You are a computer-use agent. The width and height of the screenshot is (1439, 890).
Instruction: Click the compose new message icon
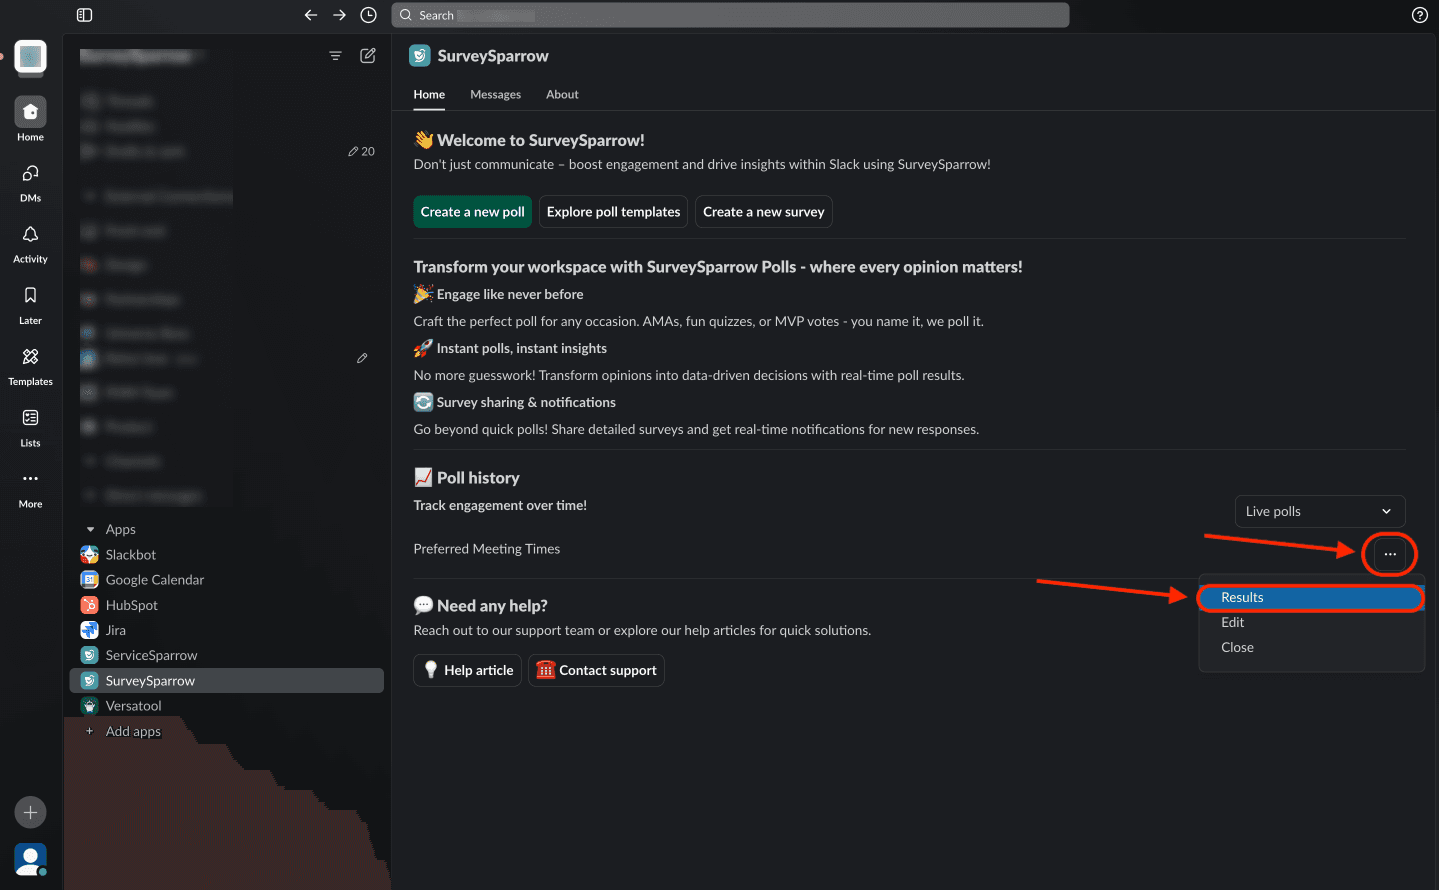(x=368, y=56)
